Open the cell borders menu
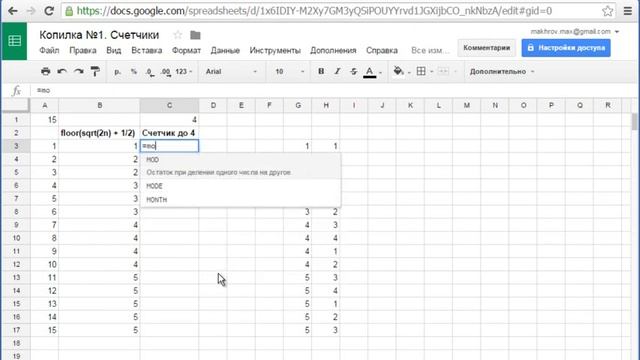 coord(421,71)
